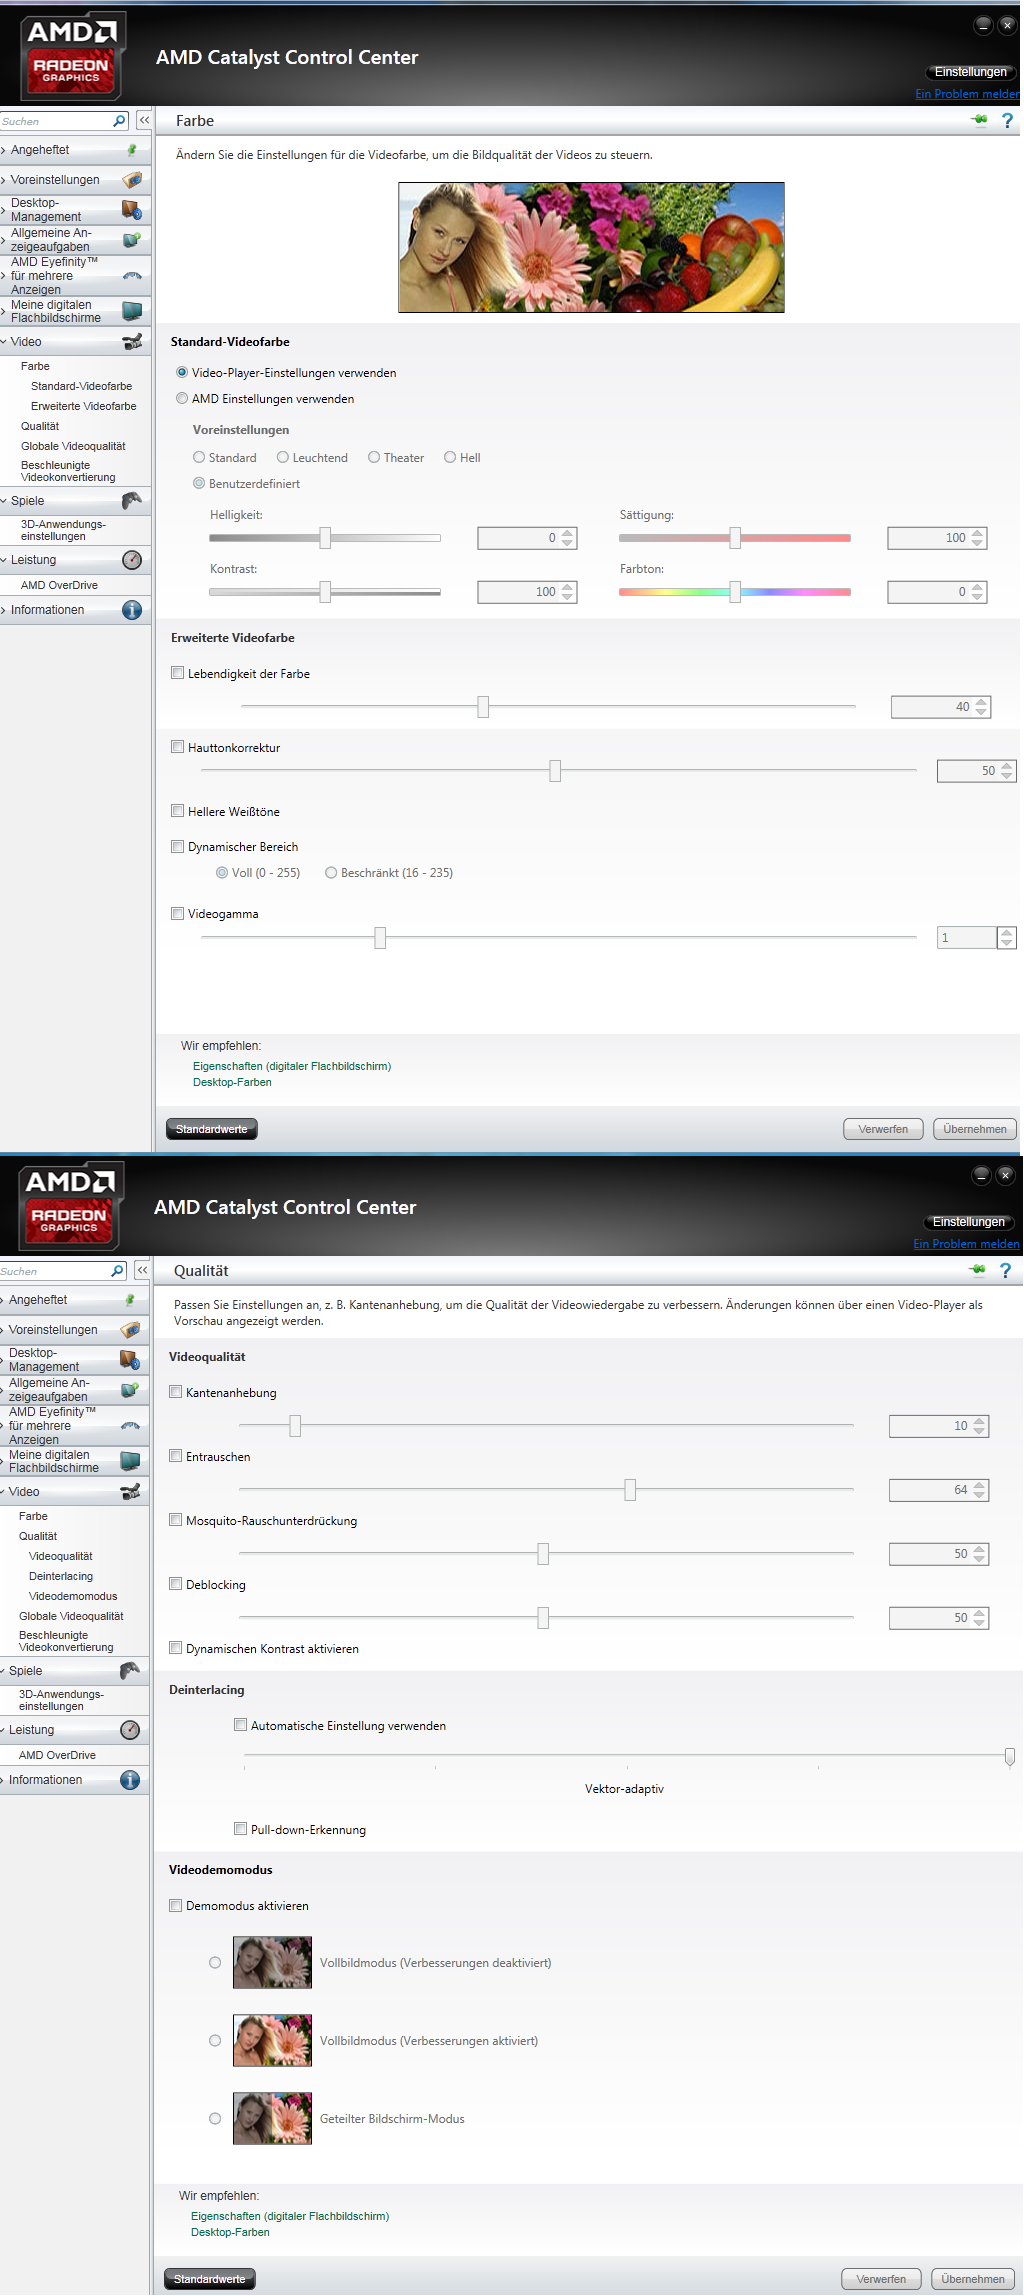Click the Farbton rainbow slider handle

pos(735,592)
